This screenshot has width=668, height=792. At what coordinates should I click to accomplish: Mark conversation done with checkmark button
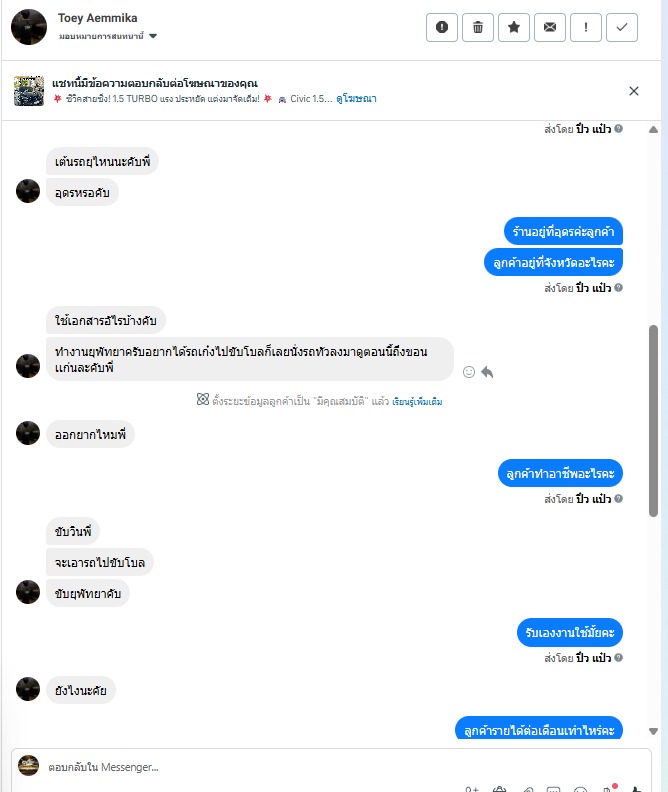[622, 27]
